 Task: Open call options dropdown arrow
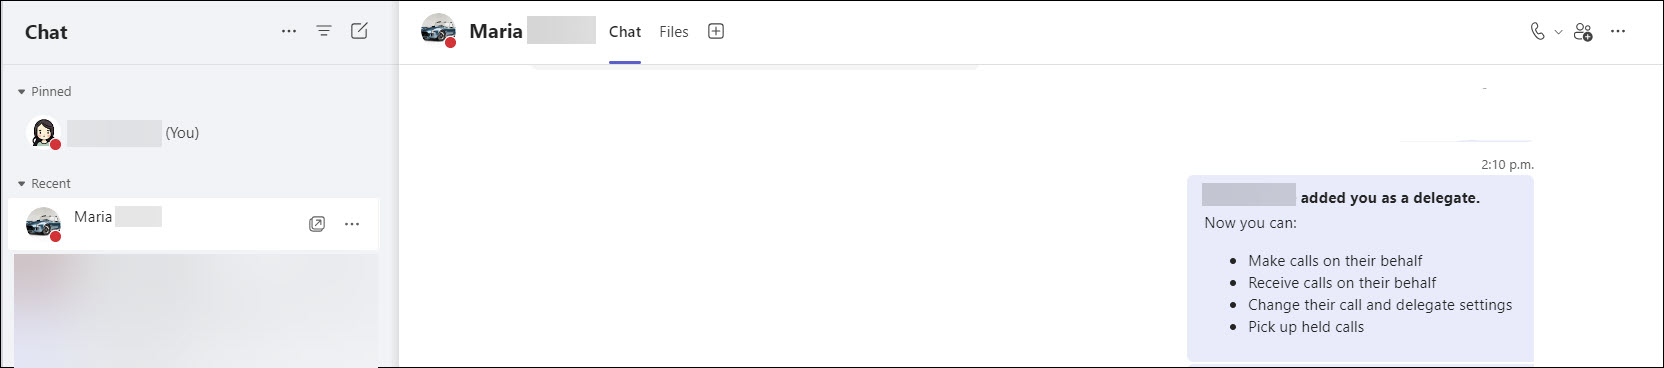point(1558,32)
